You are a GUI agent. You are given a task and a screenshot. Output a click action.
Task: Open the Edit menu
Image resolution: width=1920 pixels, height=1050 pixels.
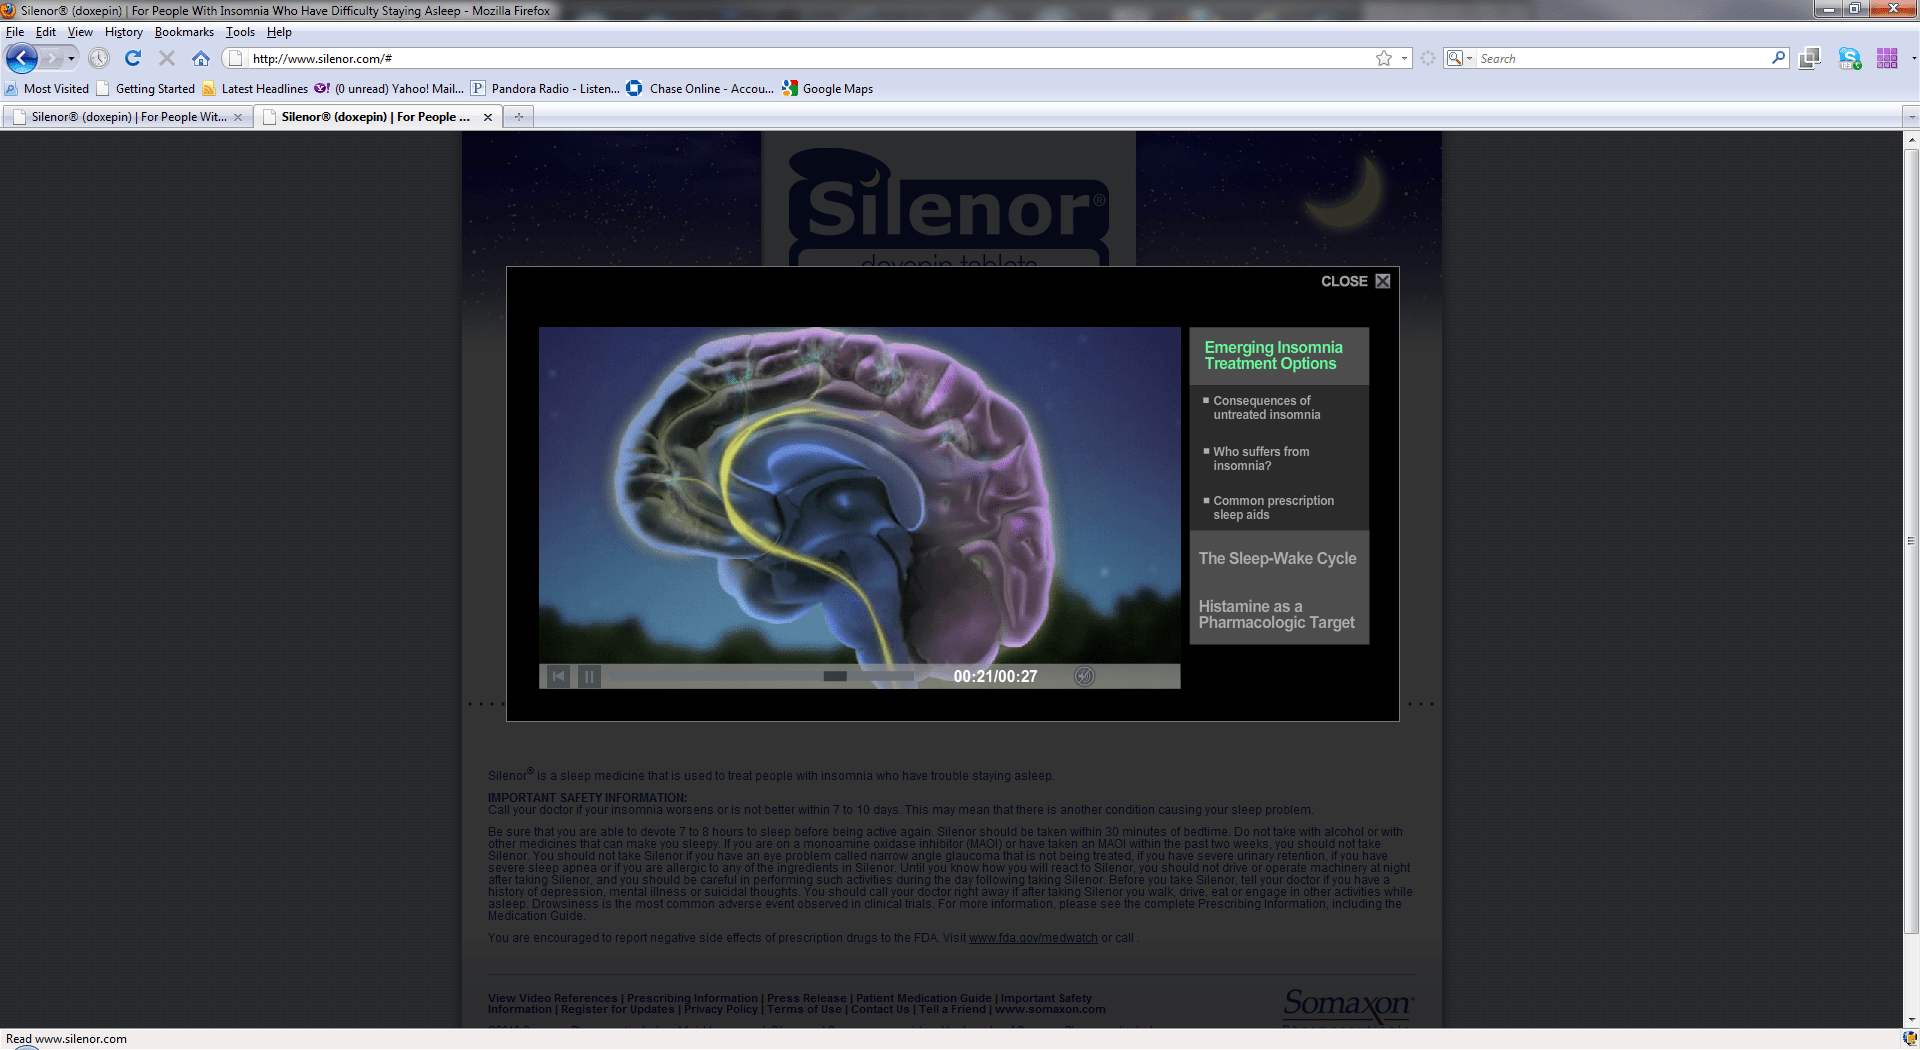click(46, 32)
